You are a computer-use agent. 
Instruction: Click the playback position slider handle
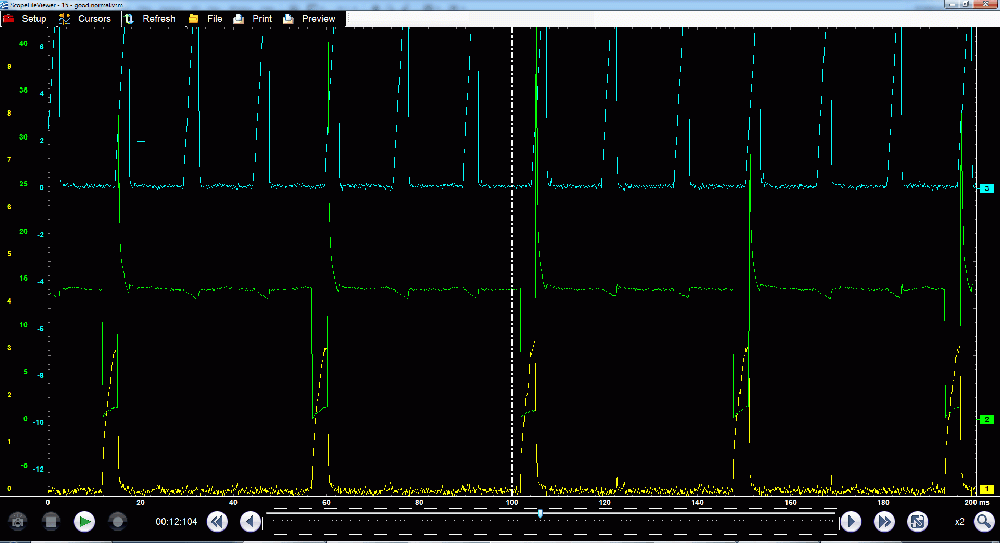[540, 514]
